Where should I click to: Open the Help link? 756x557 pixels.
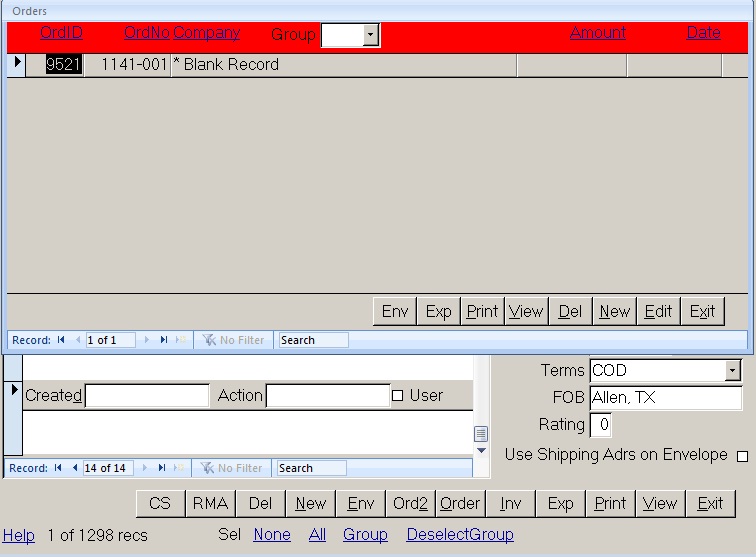click(x=18, y=535)
